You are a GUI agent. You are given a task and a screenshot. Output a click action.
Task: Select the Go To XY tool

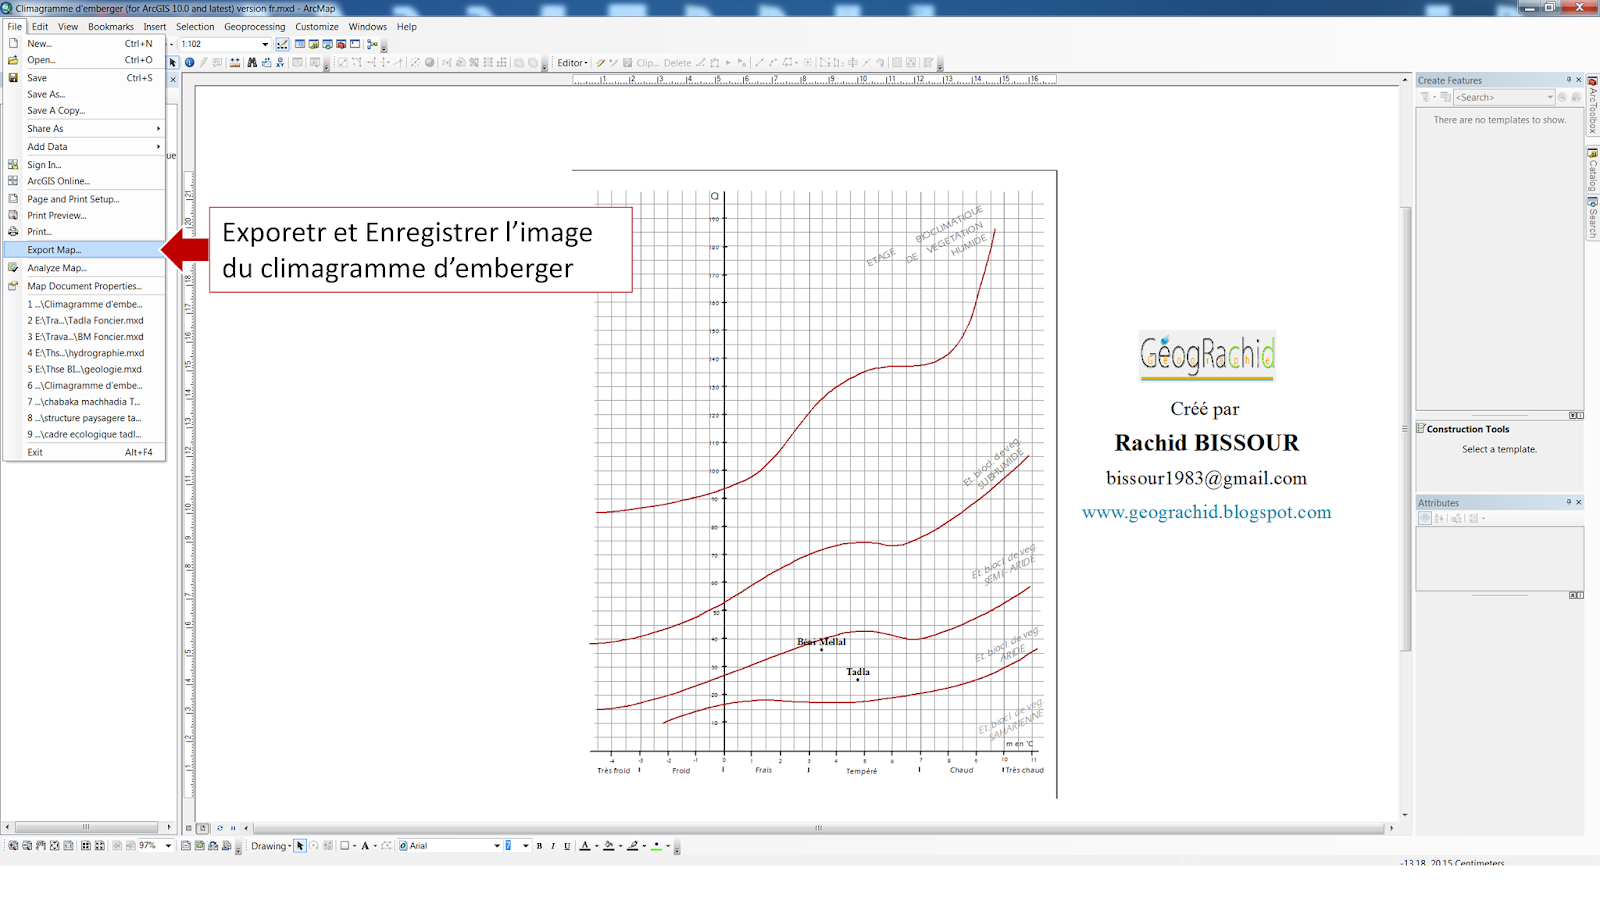pos(280,63)
